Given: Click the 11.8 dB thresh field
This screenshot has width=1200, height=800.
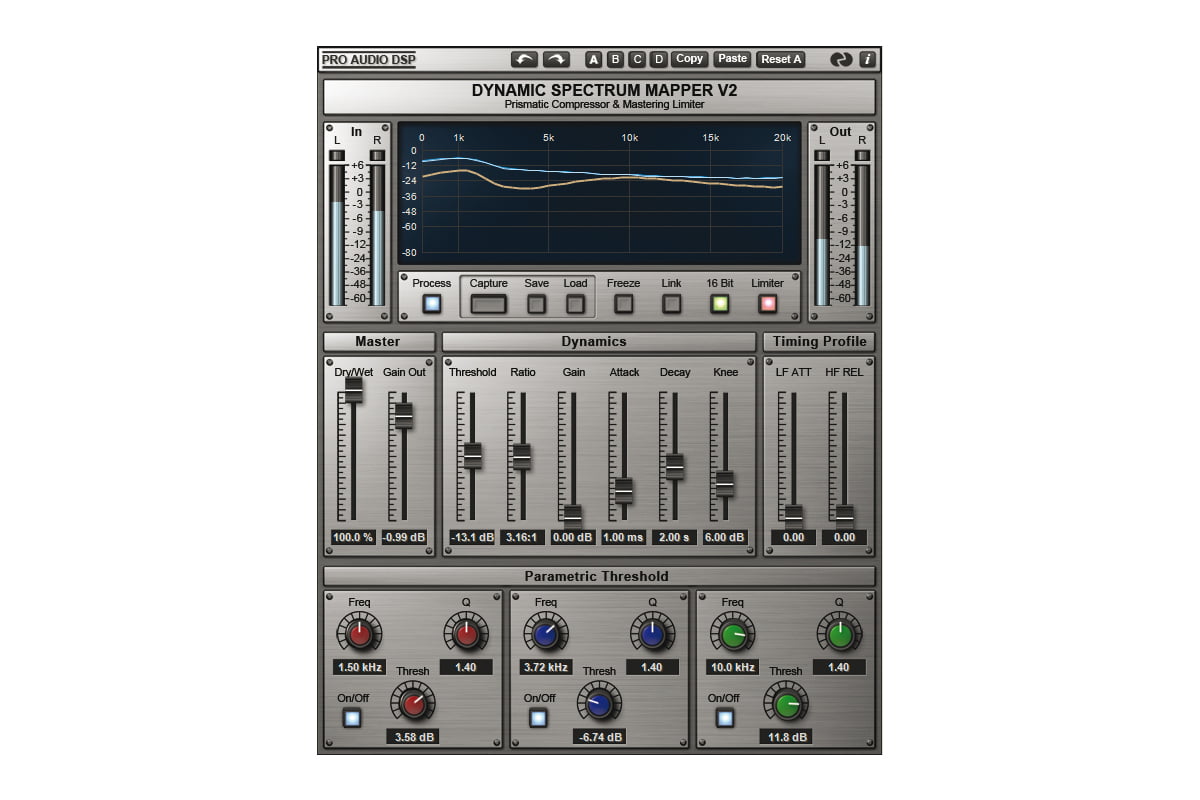Looking at the screenshot, I should 786,737.
